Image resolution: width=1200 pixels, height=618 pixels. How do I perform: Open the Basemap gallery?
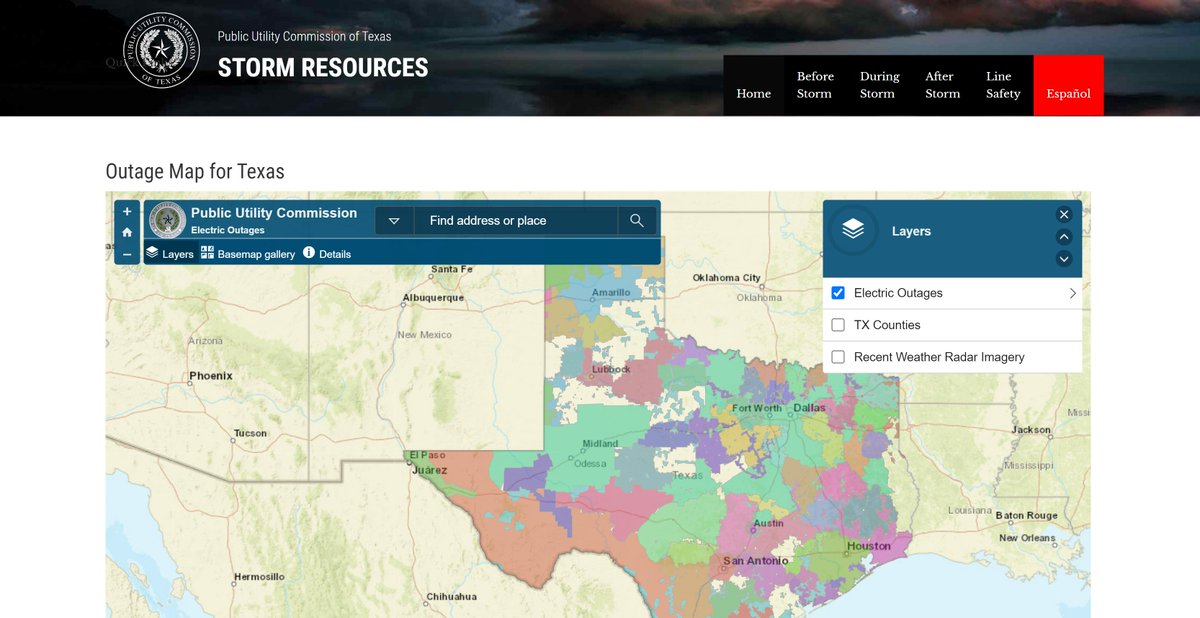[x=246, y=253]
